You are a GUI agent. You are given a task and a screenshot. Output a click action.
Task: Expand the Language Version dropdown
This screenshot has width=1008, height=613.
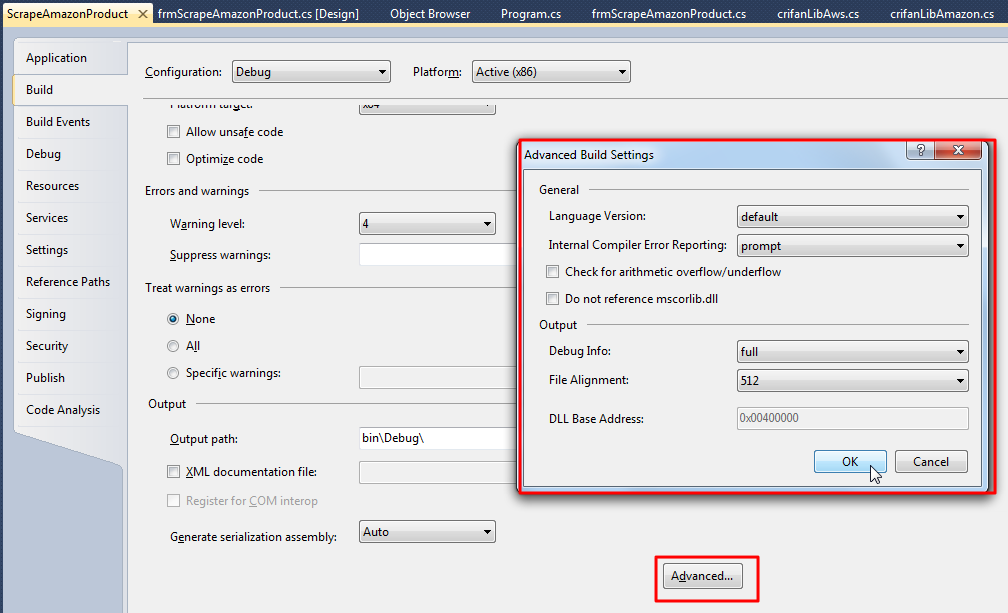[x=852, y=217]
